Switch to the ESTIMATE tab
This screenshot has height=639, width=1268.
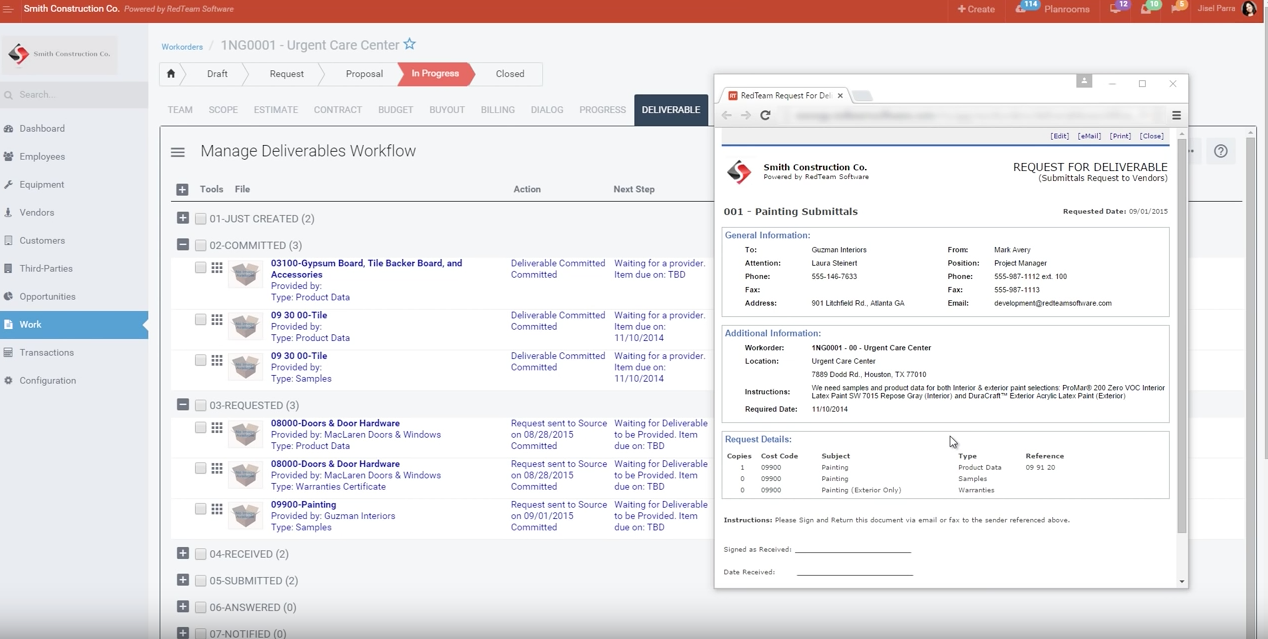tap(276, 110)
